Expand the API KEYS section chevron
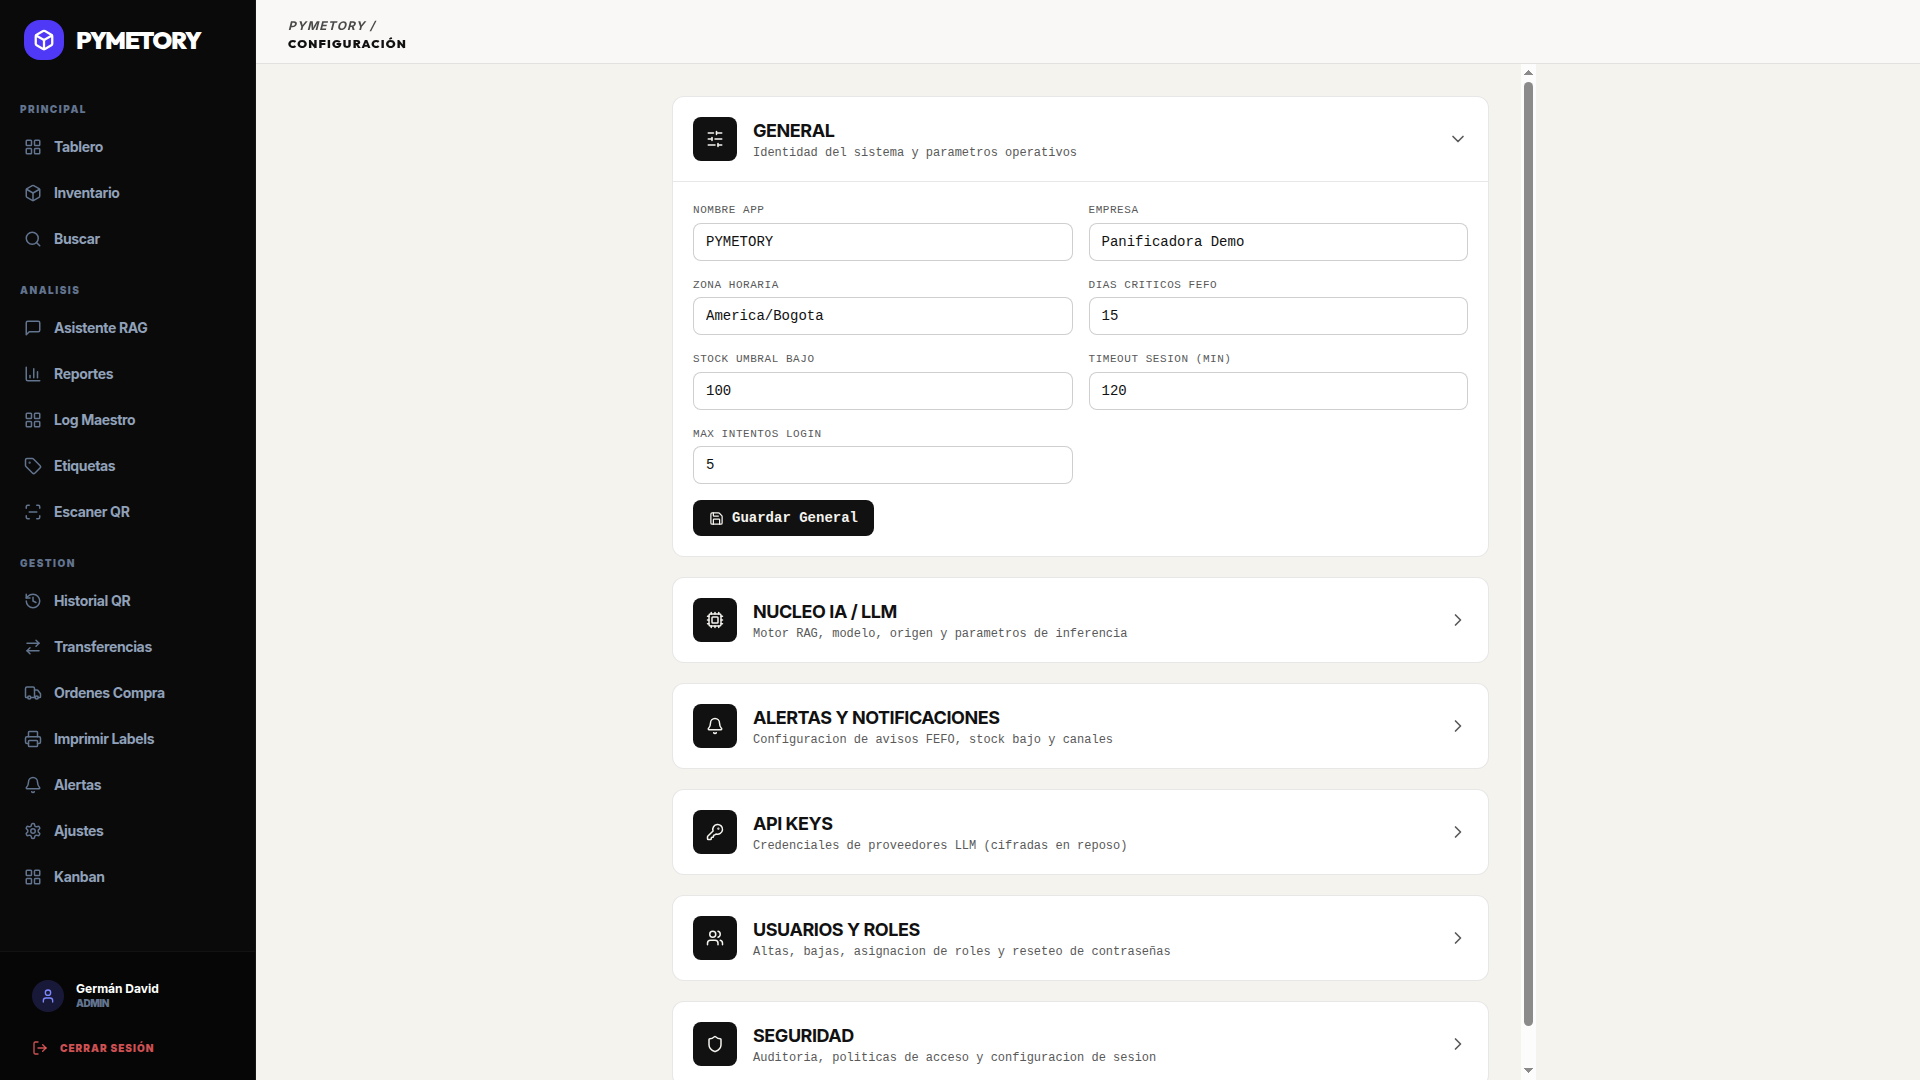Viewport: 1920px width, 1080px height. pyautogui.click(x=1458, y=832)
